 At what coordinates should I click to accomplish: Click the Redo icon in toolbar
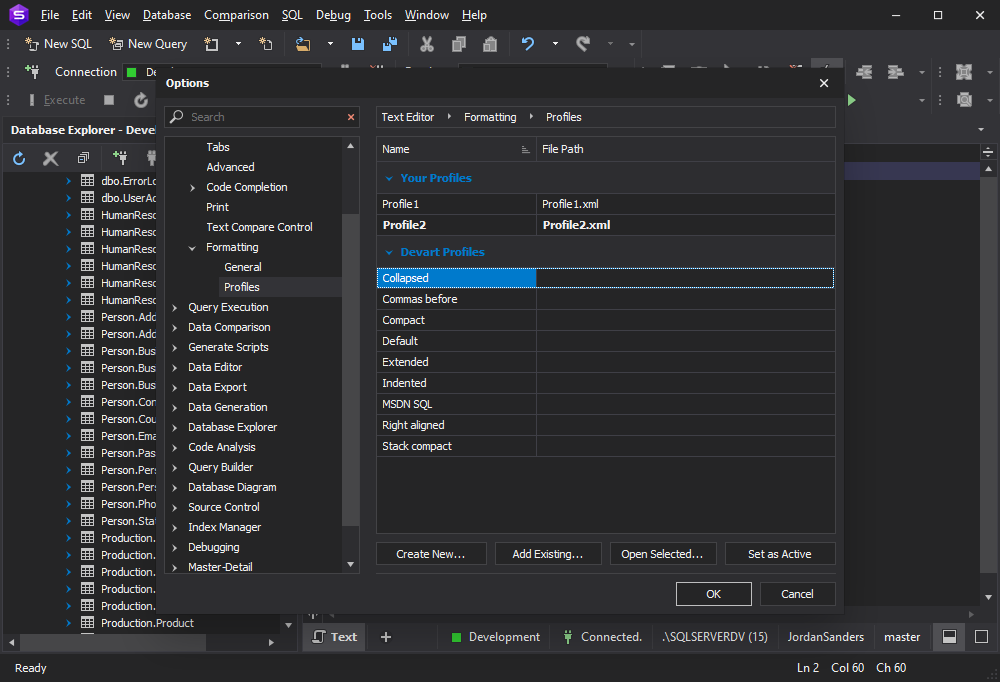[583, 44]
